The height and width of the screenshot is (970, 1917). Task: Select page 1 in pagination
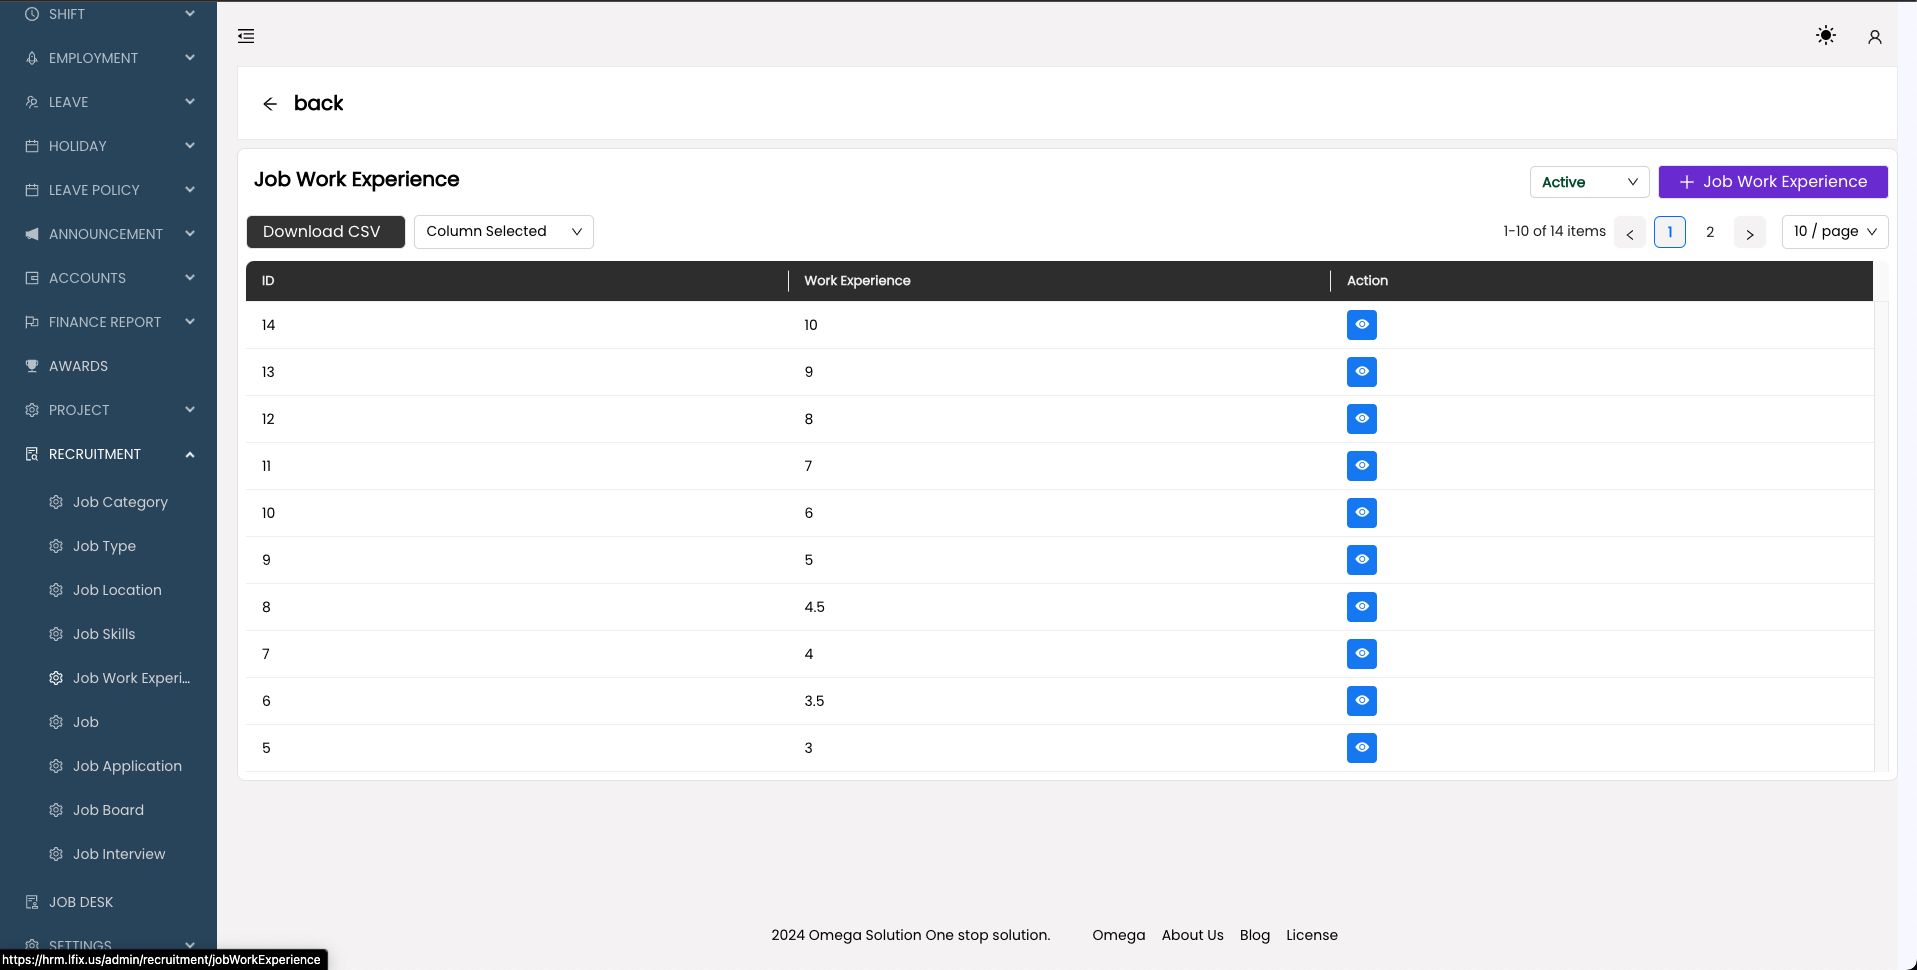(1669, 232)
